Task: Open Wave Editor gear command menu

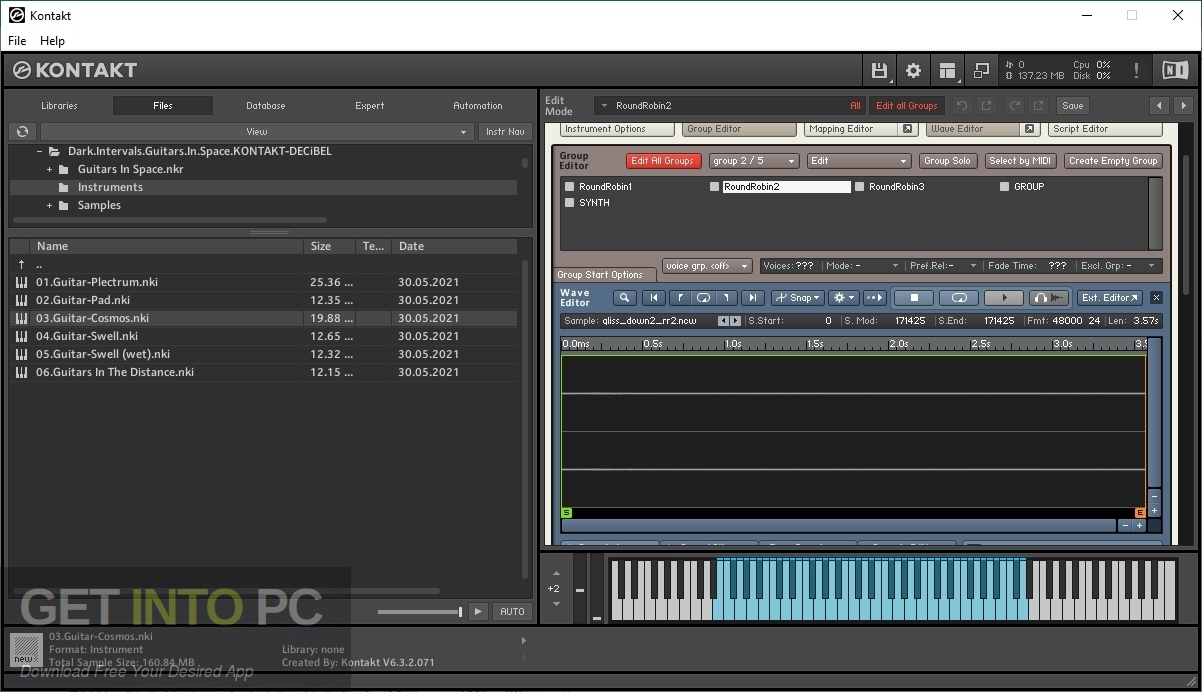Action: tap(845, 297)
